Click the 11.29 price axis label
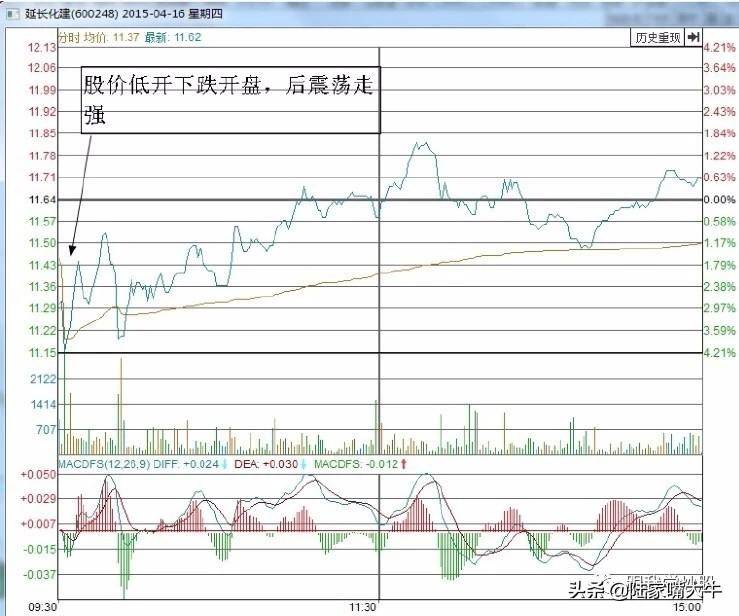Image resolution: width=739 pixels, height=616 pixels. click(42, 308)
